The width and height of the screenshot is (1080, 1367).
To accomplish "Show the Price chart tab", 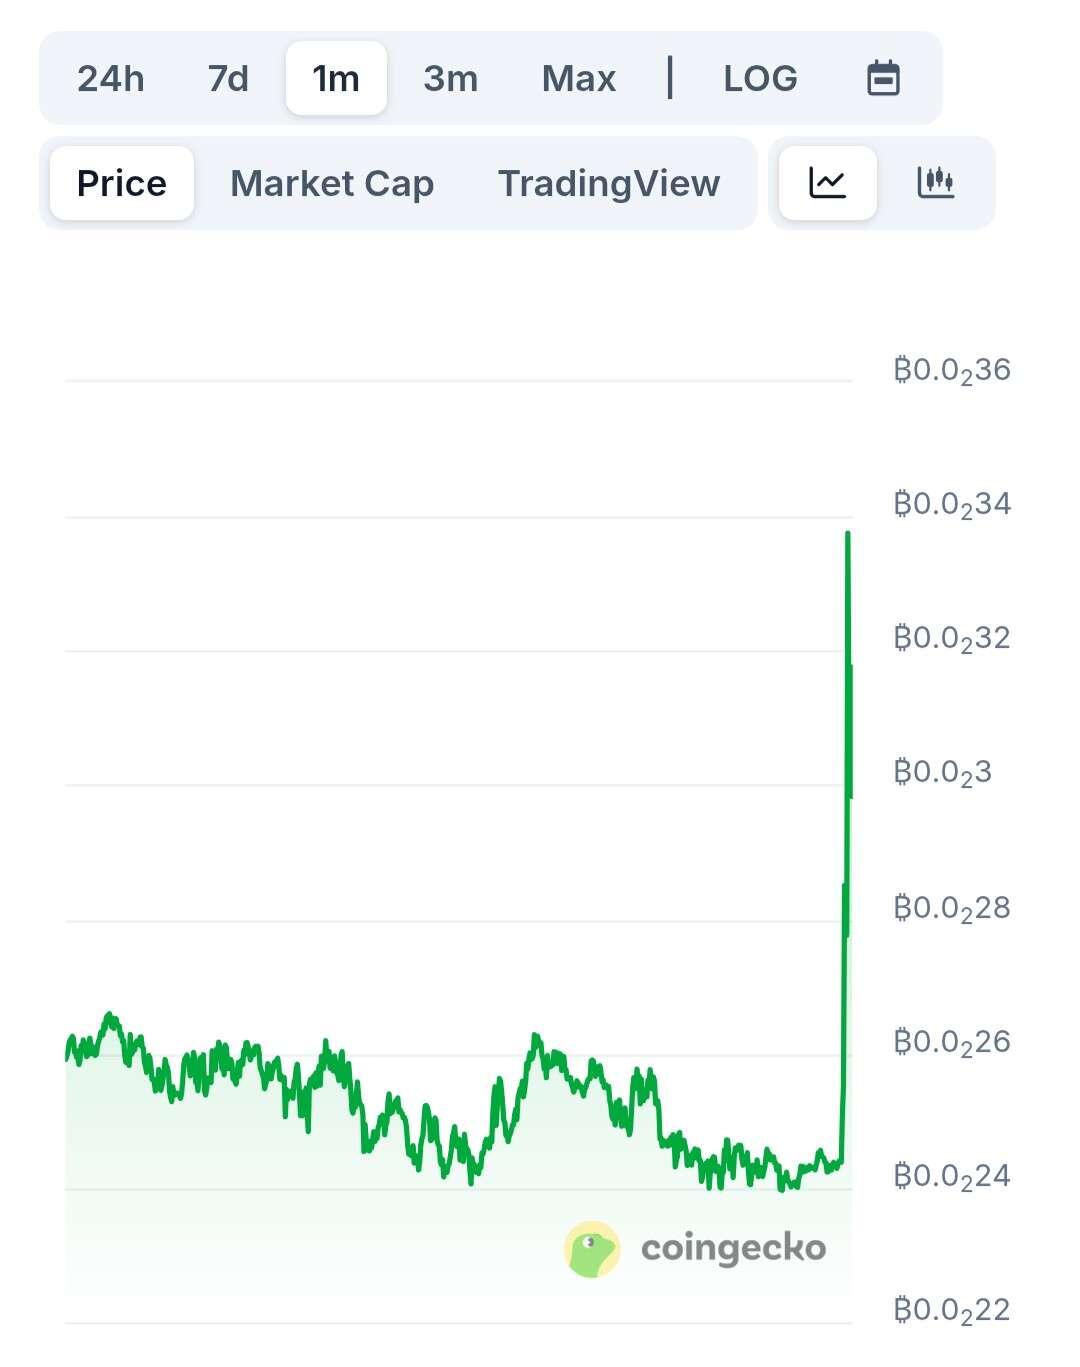I will click(x=122, y=183).
